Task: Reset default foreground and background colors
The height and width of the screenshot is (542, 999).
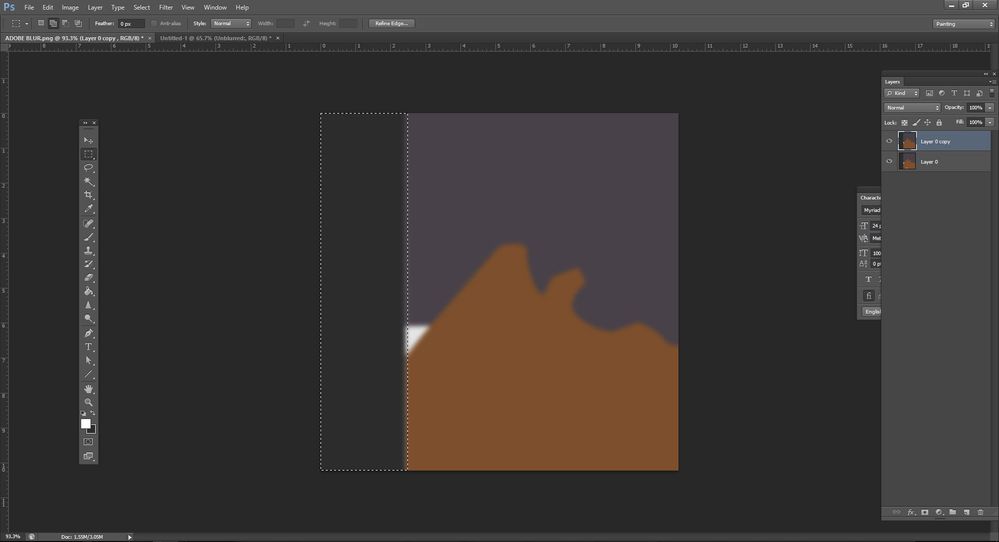Action: pos(83,413)
